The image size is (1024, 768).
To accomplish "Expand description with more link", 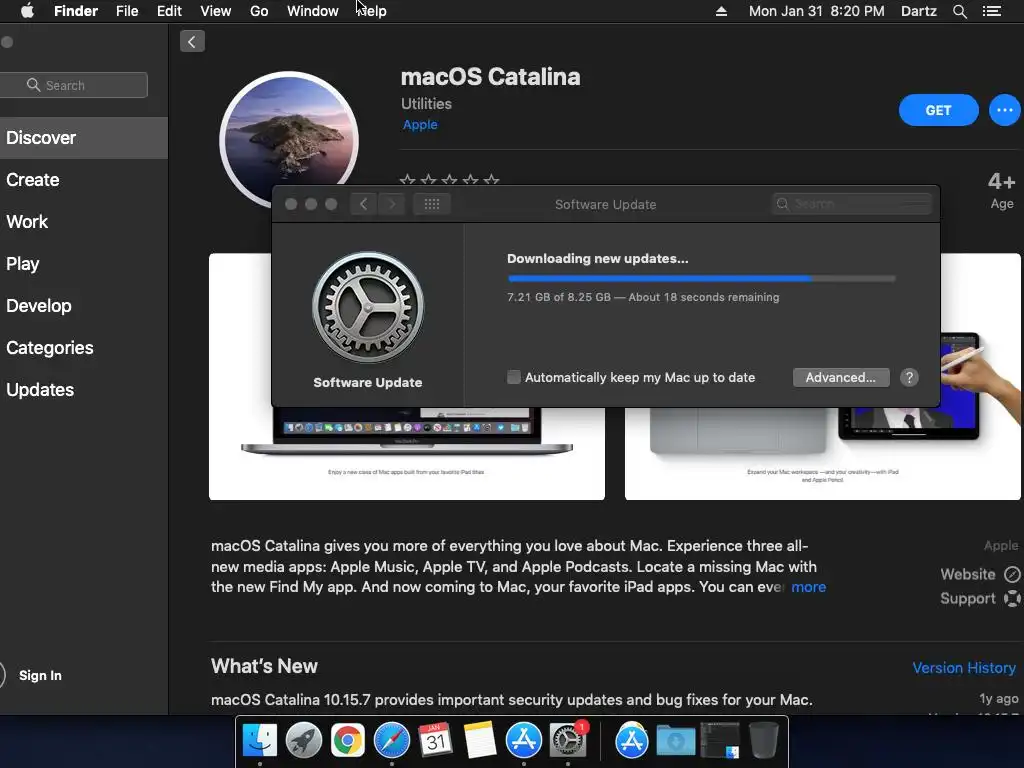I will [x=808, y=587].
